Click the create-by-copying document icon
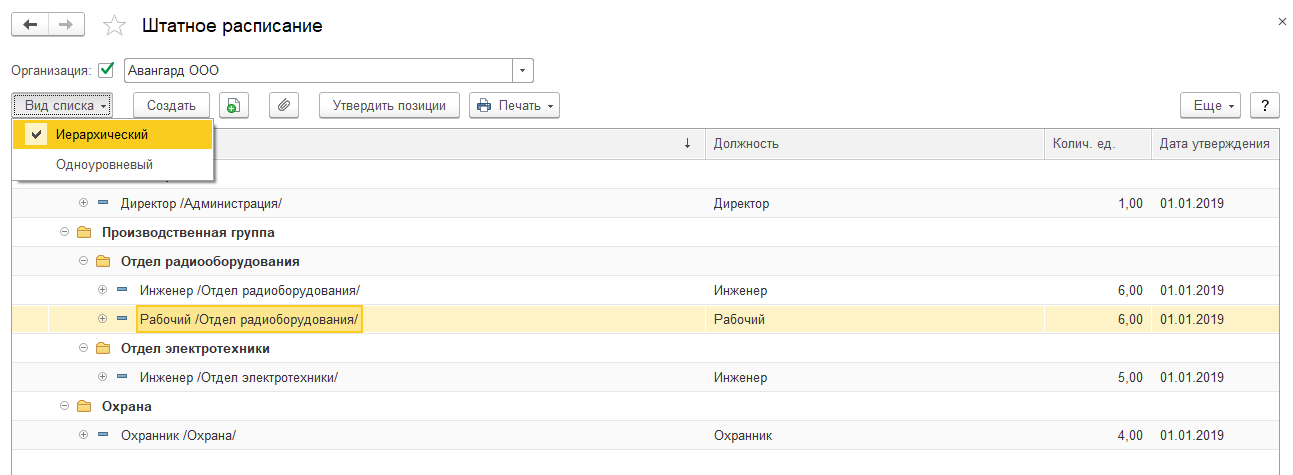Viewport: 1293px width, 475px height. pyautogui.click(x=233, y=105)
